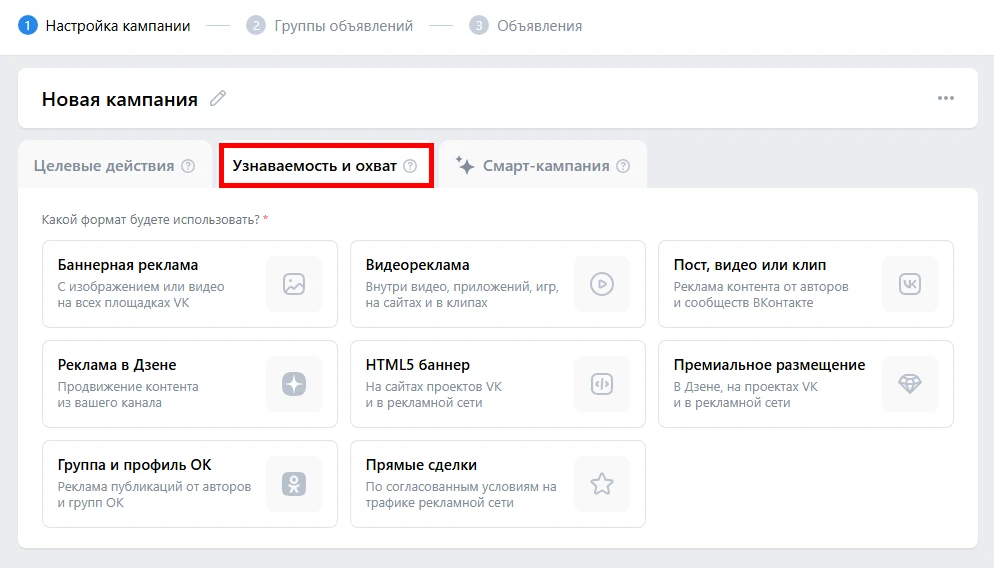Screen dimensions: 994x568
Task: Click the pencil icon to rename campaign
Action: (x=218, y=98)
